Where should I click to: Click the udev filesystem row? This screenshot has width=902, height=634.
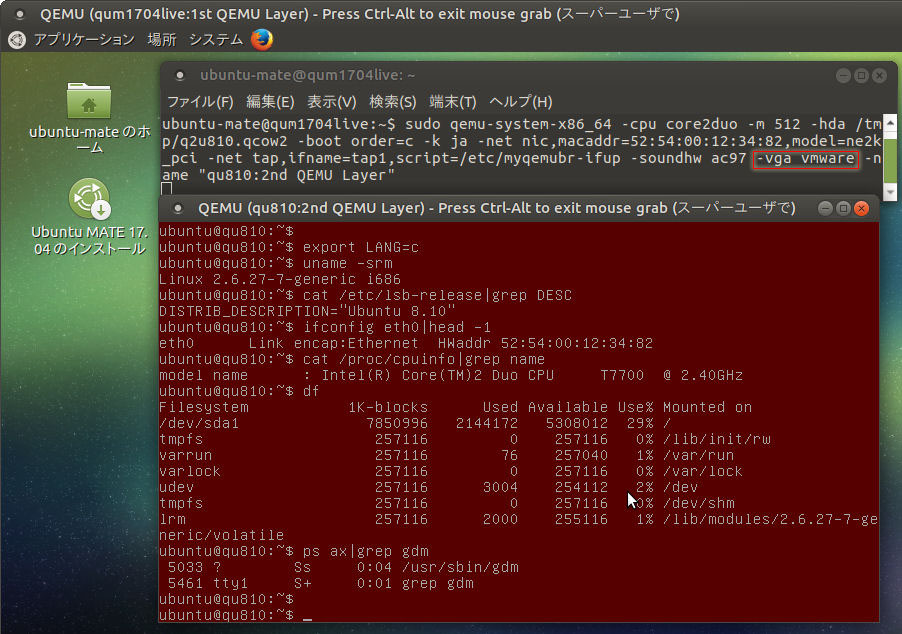[x=429, y=487]
